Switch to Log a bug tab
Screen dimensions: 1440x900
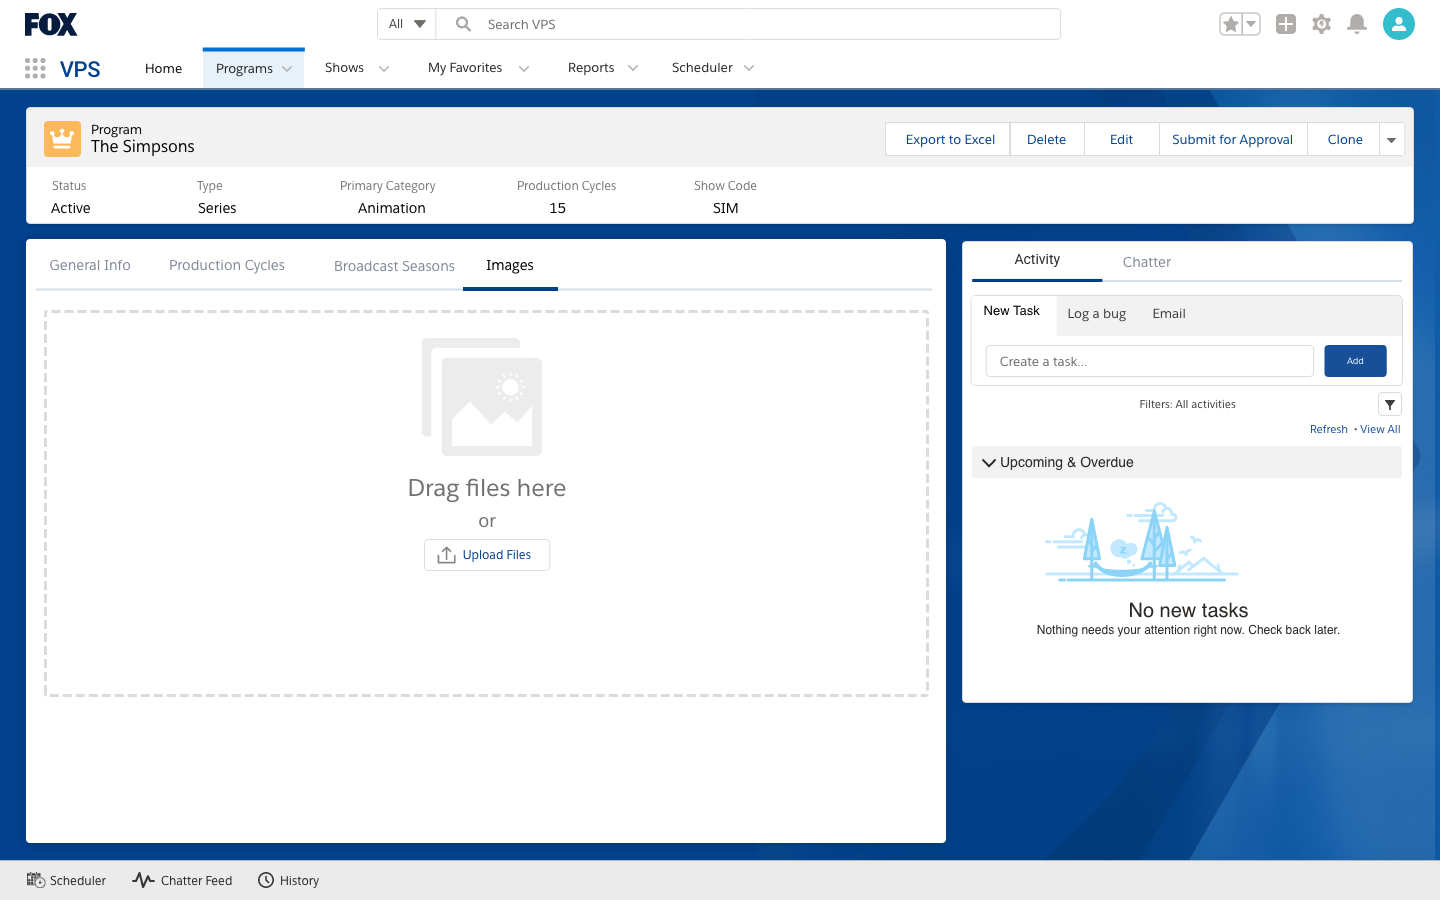point(1097,314)
